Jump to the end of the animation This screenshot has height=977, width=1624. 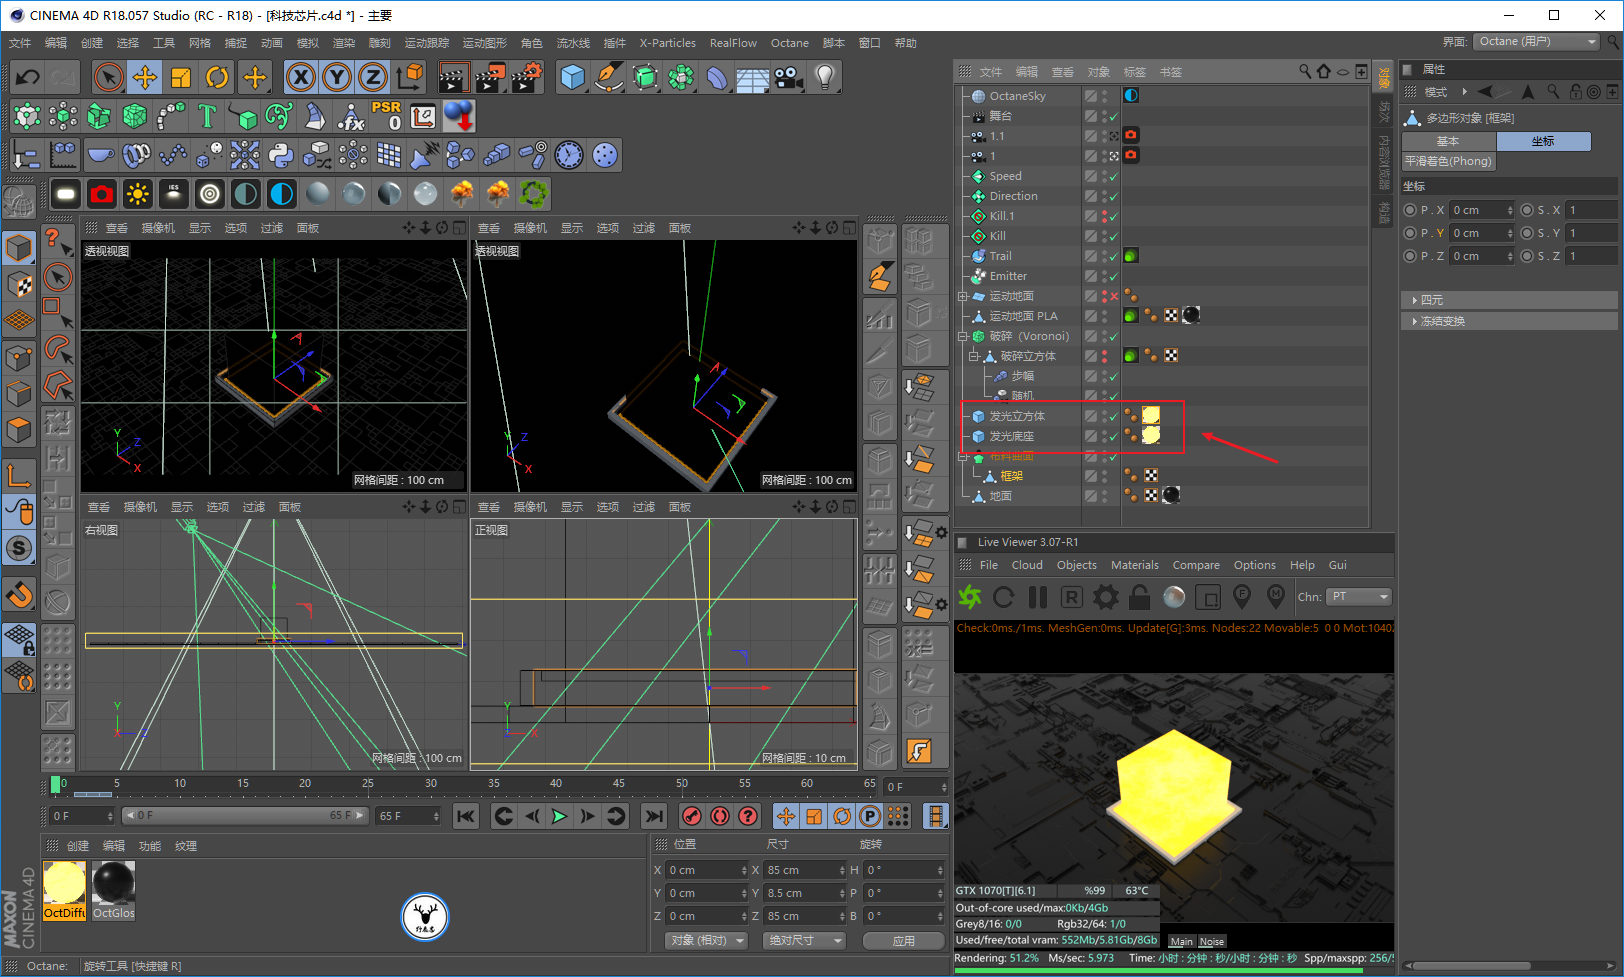pyautogui.click(x=654, y=817)
